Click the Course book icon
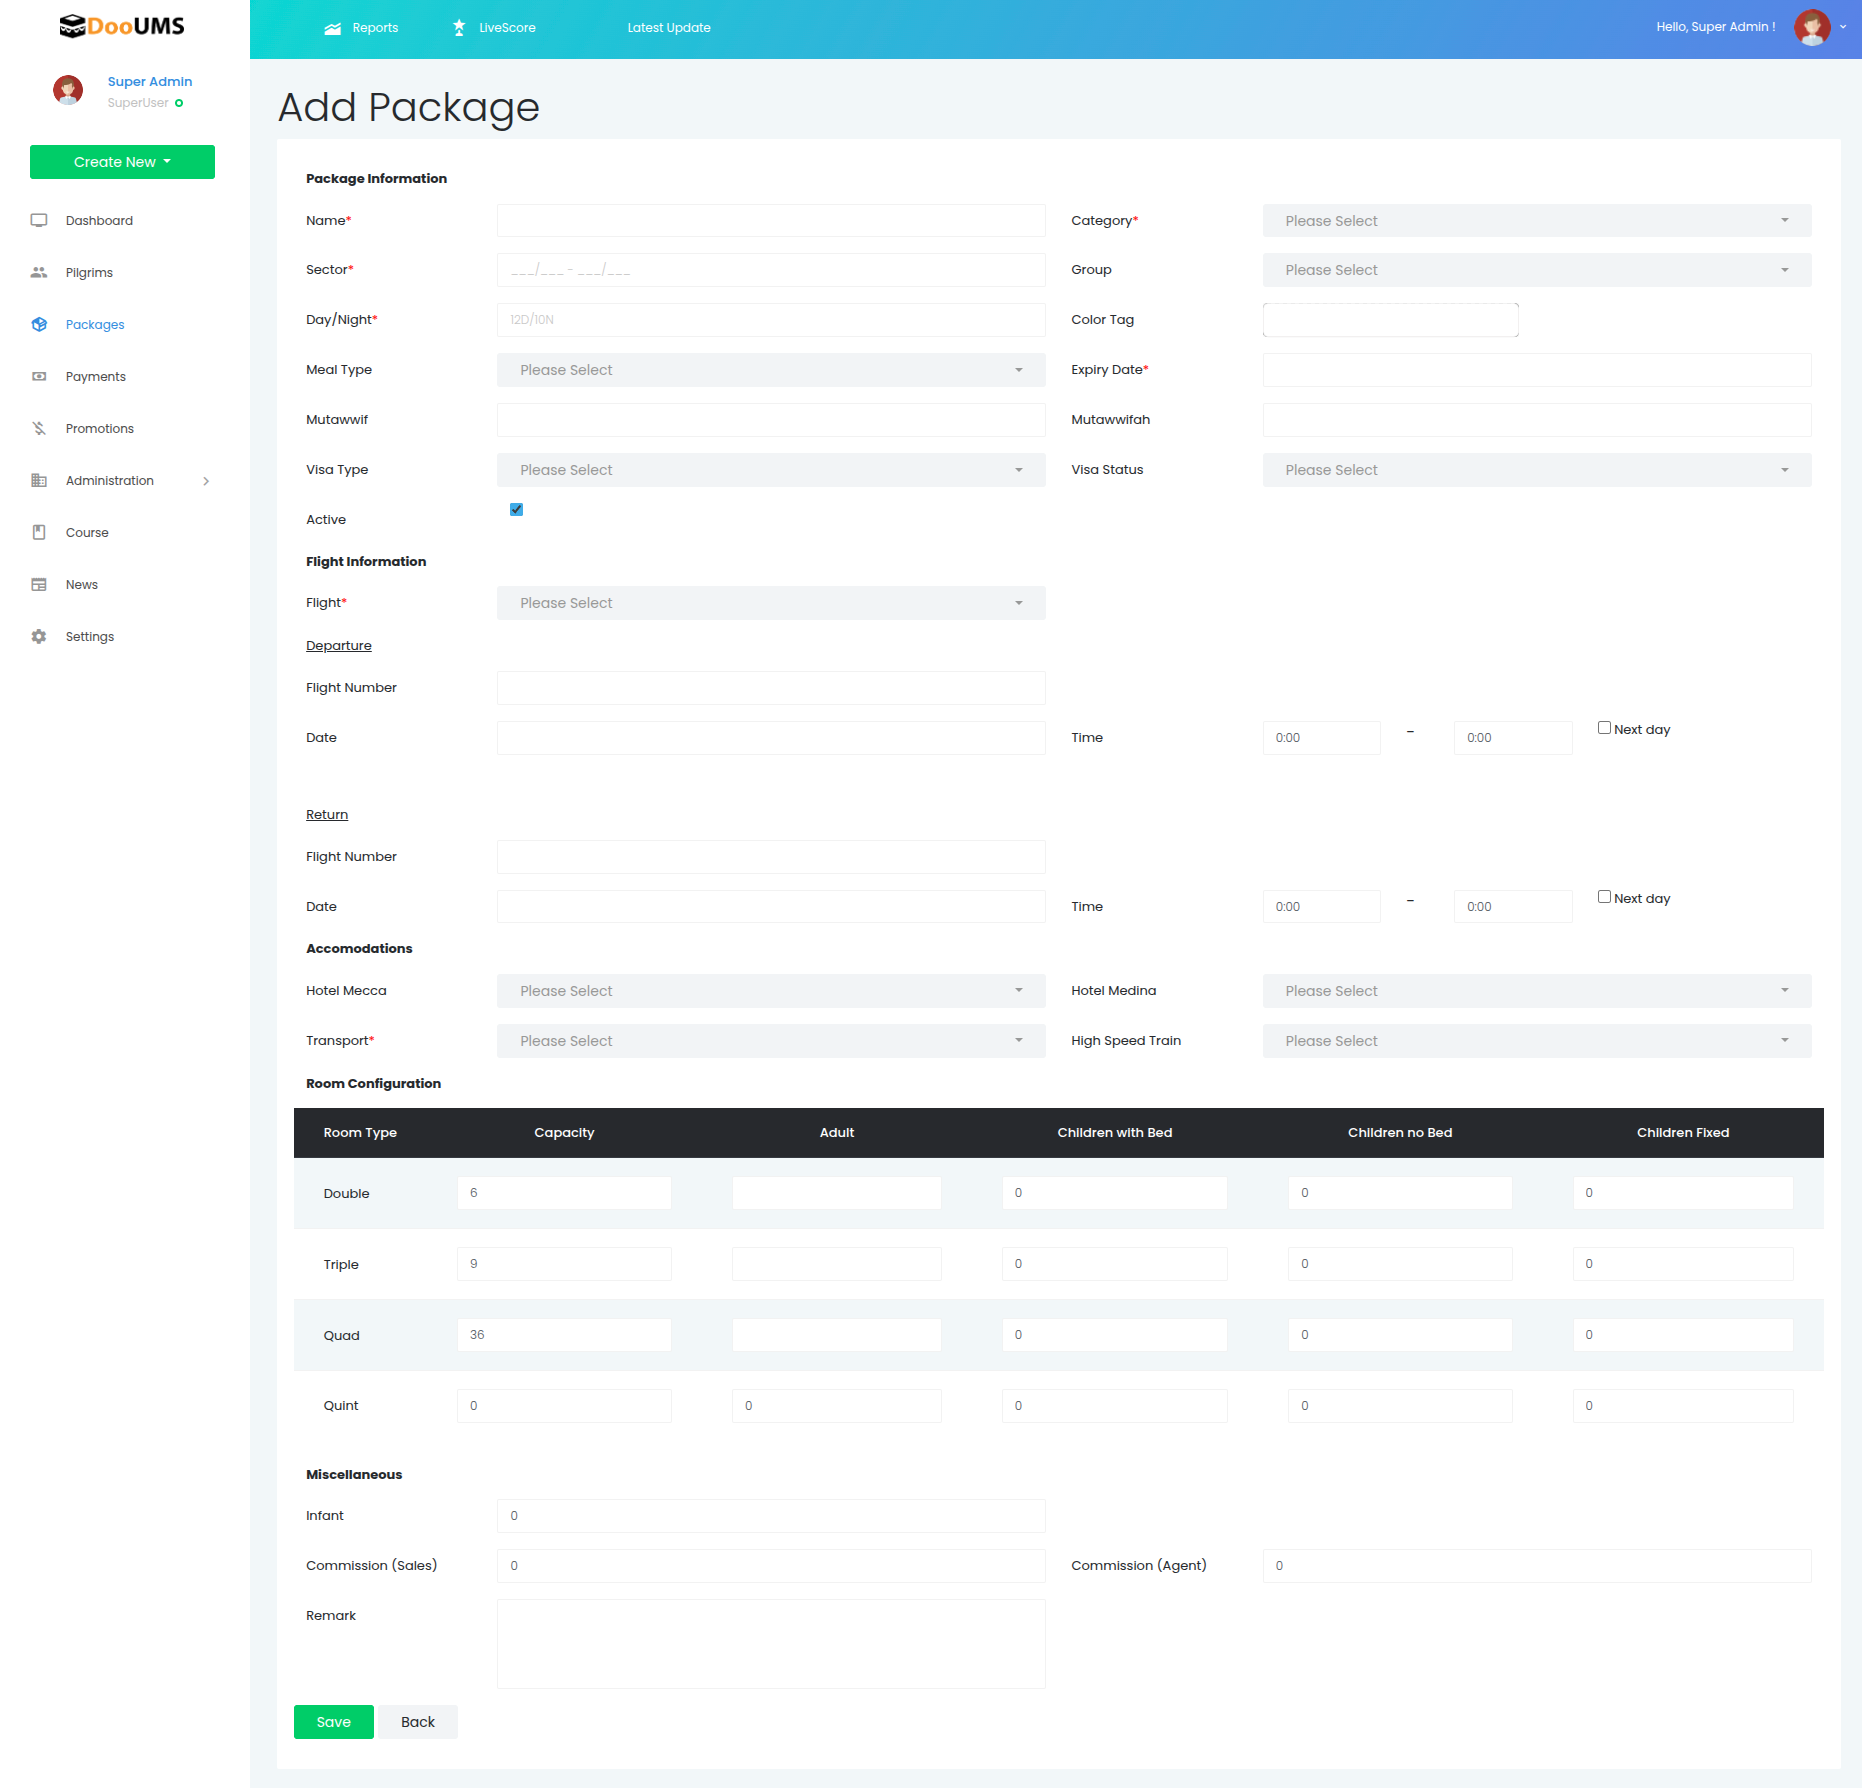Screen dimensions: 1862x1788 [x=39, y=532]
